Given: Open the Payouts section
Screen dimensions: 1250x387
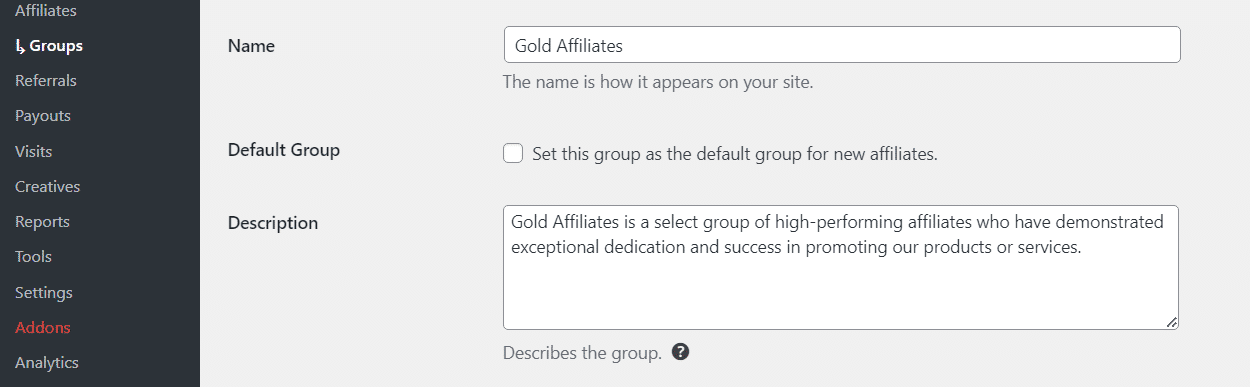Looking at the screenshot, I should pos(43,116).
